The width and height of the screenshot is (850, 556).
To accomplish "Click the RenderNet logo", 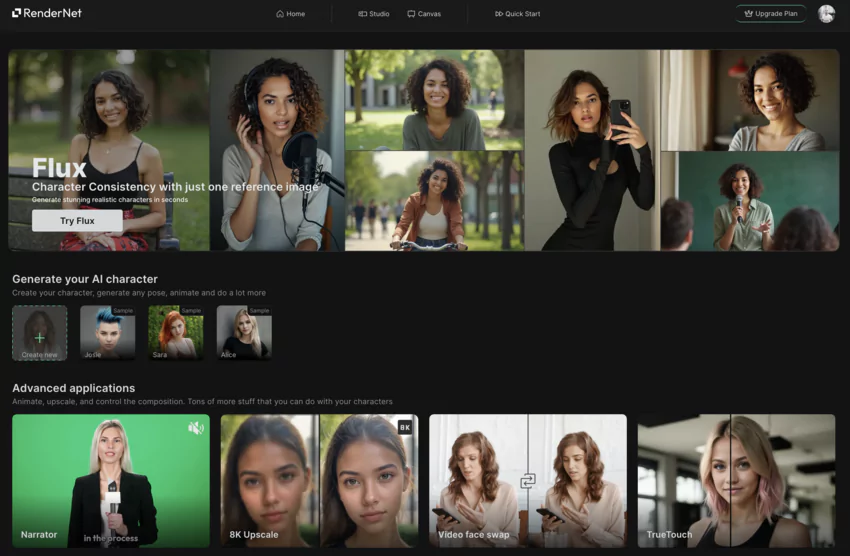I will [47, 13].
